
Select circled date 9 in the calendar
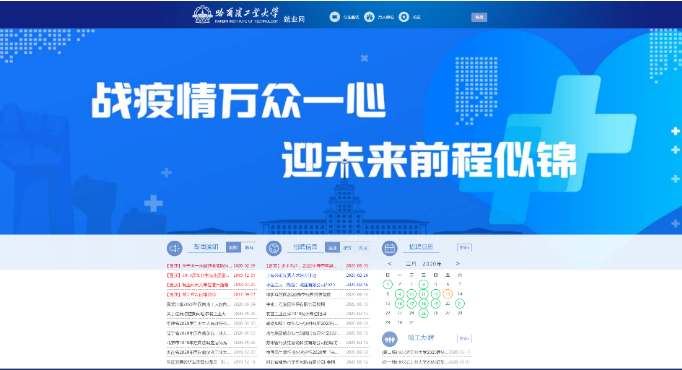399,294
